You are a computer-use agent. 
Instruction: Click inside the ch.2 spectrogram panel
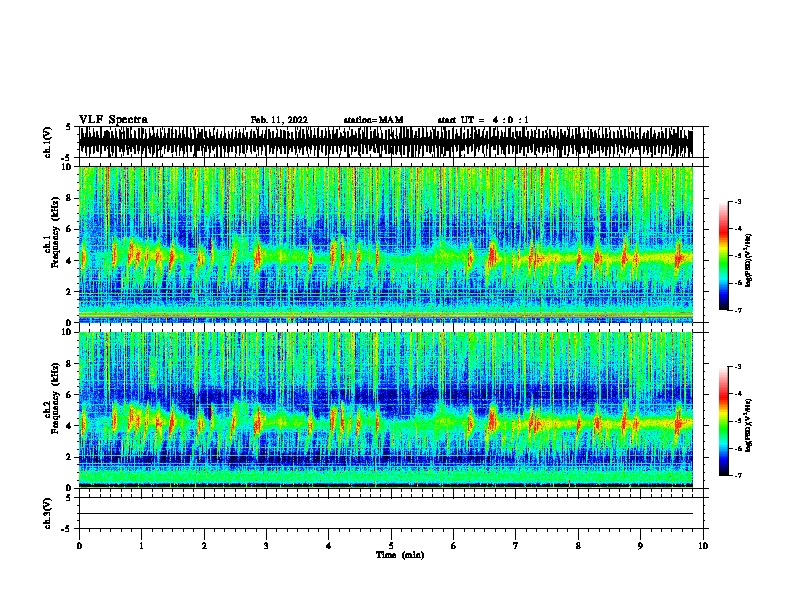385,410
